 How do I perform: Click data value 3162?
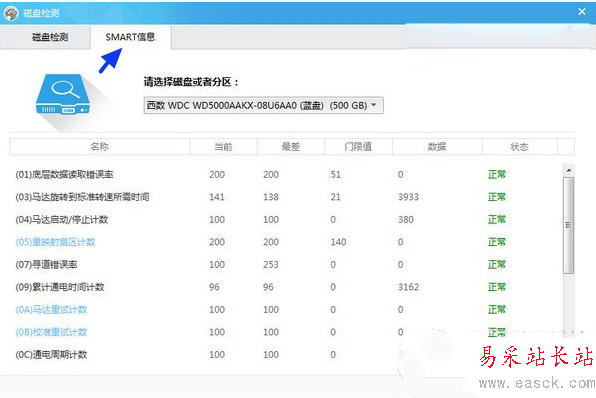tap(408, 287)
